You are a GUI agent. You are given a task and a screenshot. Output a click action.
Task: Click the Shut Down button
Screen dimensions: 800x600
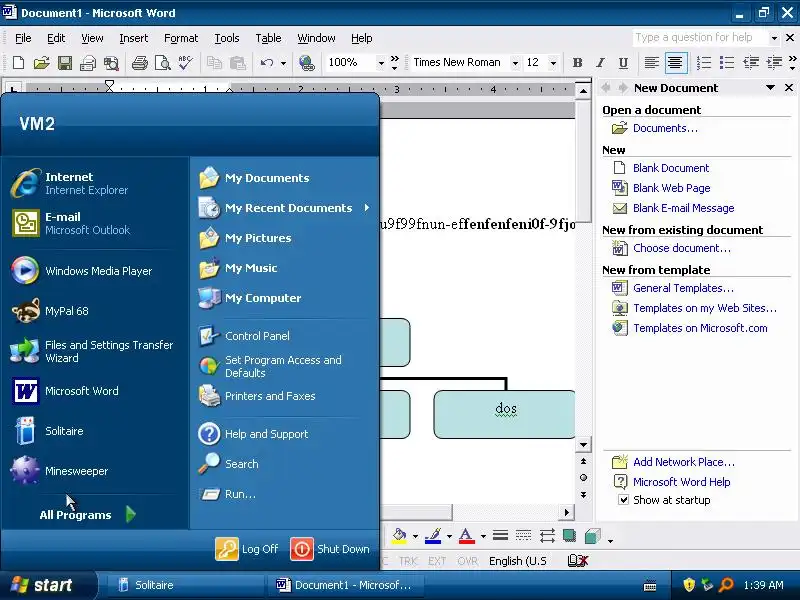coord(330,549)
